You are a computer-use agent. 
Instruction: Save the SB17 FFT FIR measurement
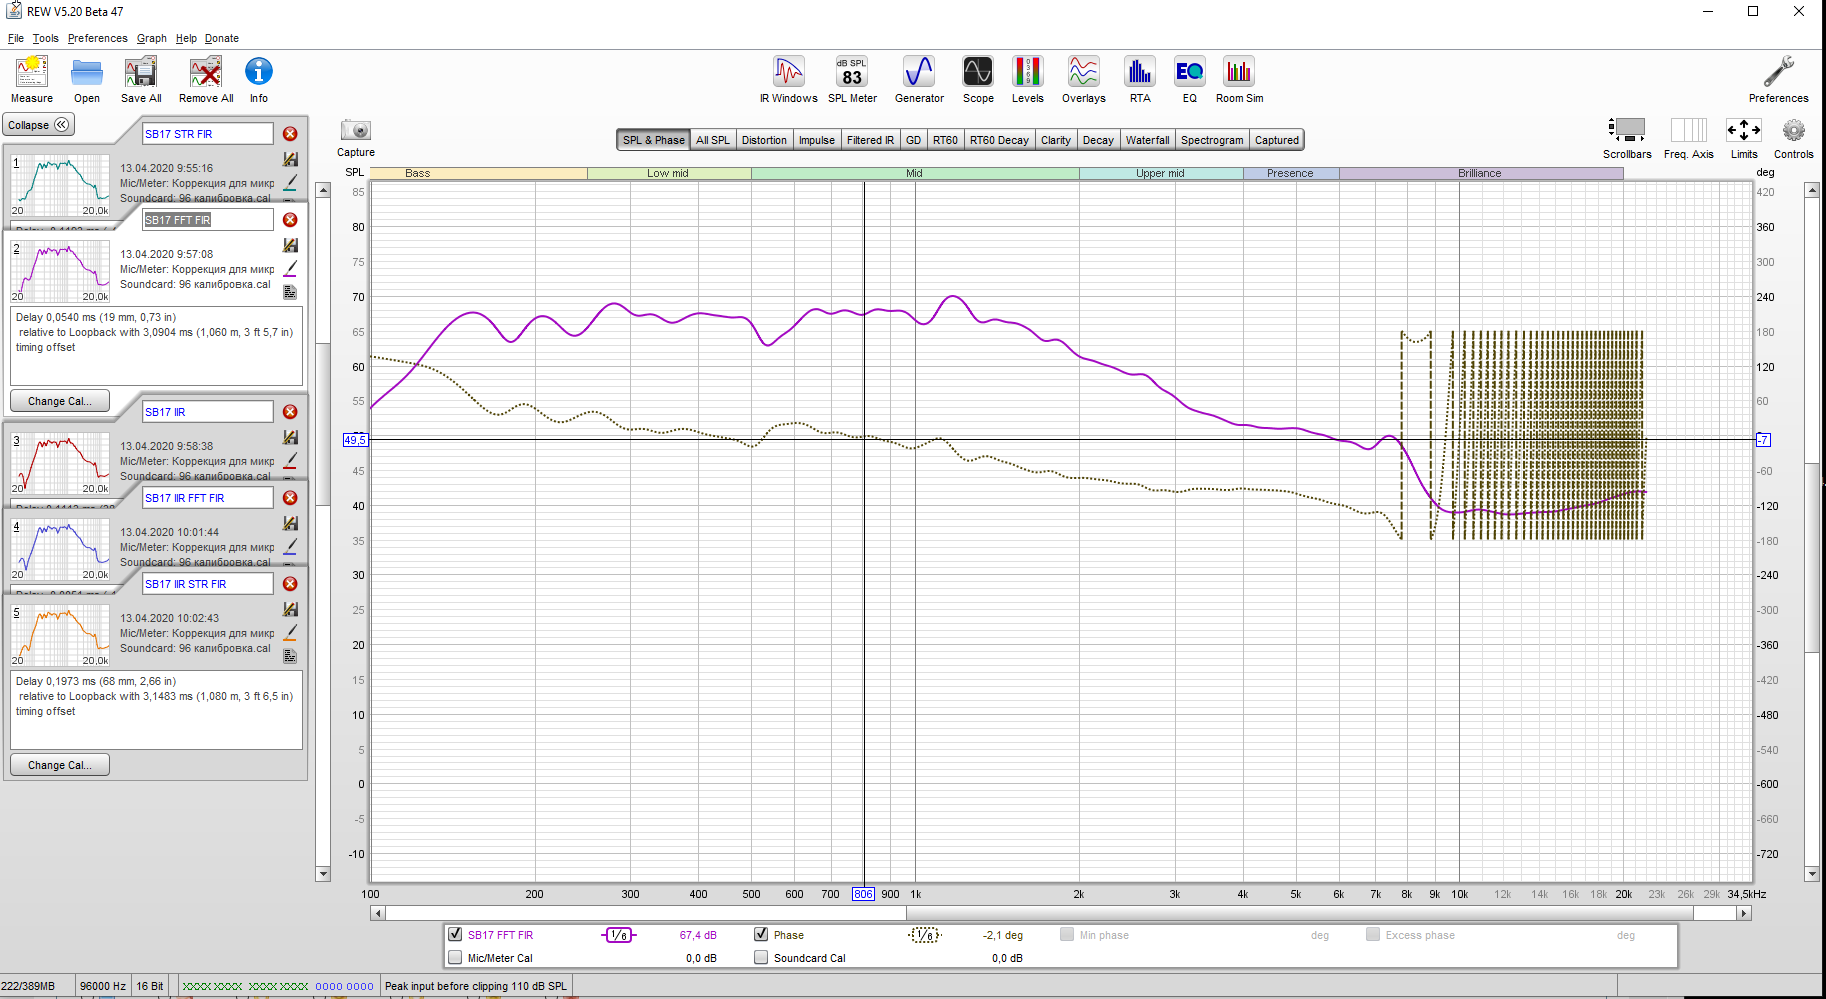click(x=290, y=245)
